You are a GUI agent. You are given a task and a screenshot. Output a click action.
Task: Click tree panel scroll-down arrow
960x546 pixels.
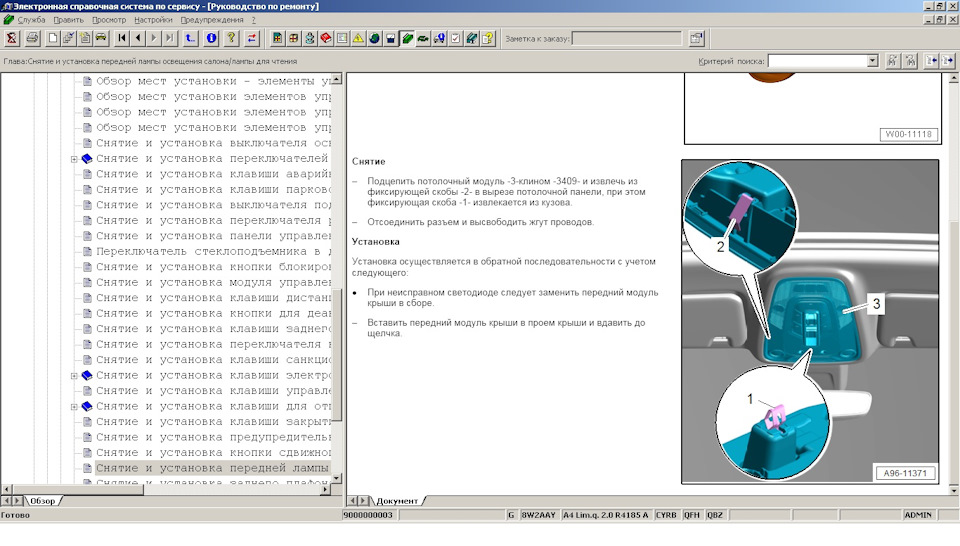pos(337,477)
